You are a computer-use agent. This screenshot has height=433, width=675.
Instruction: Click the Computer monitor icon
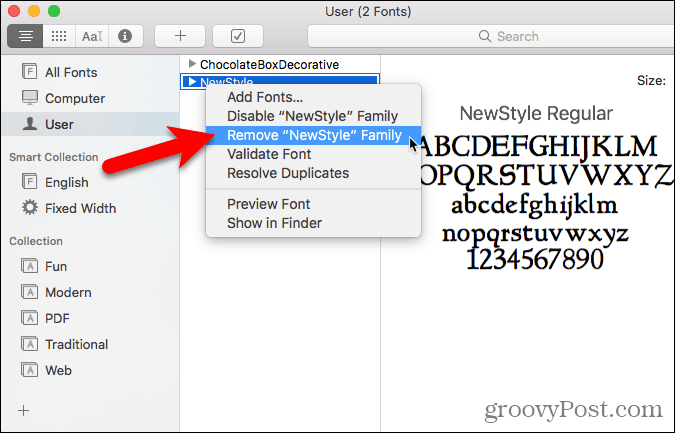point(30,98)
